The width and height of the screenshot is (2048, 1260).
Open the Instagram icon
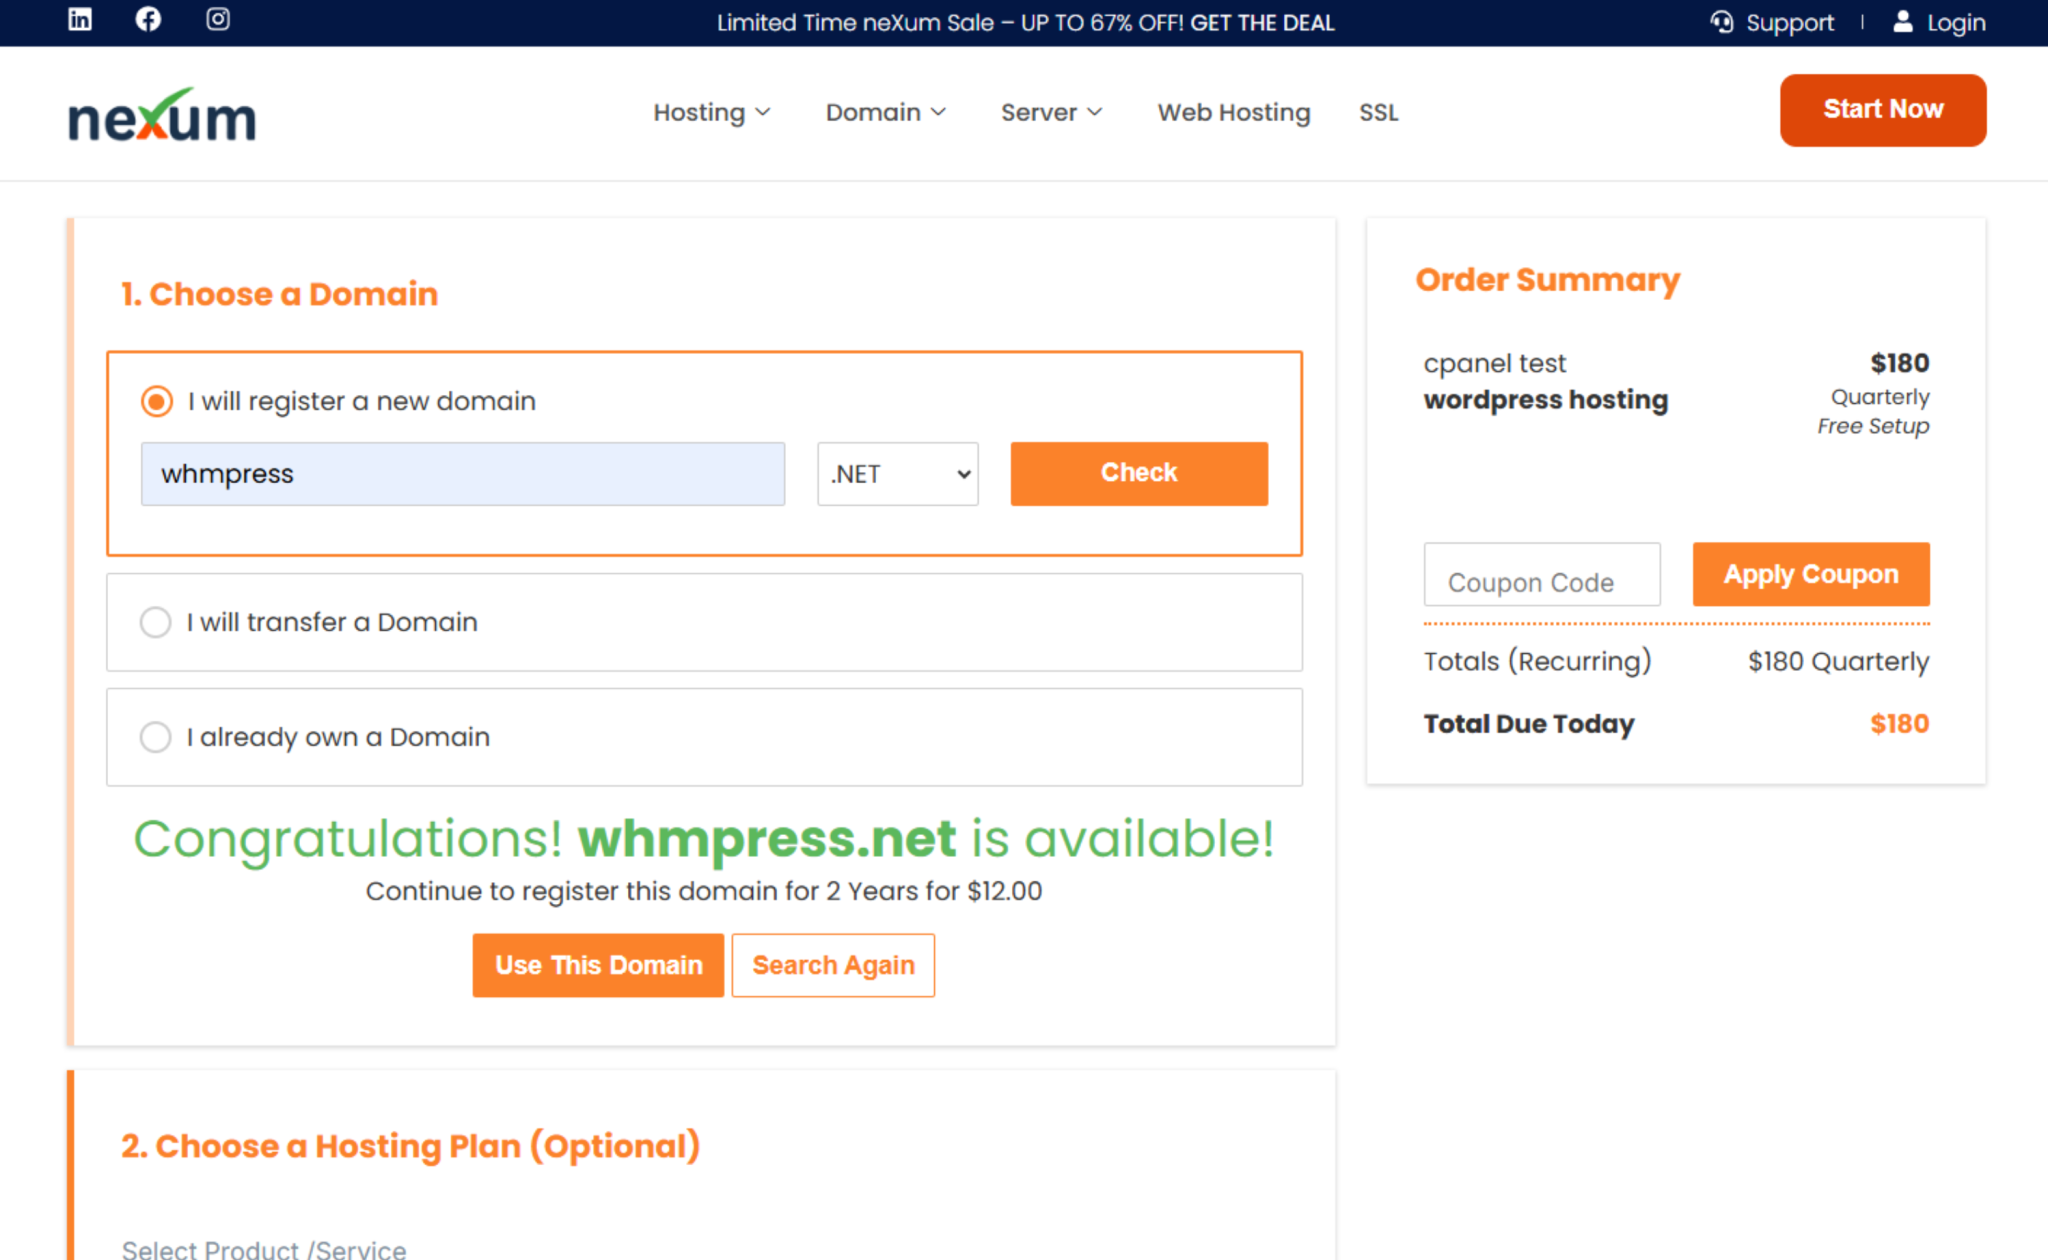click(217, 20)
